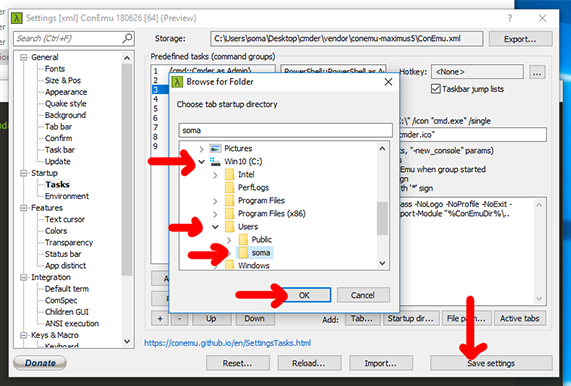Click the Intel folder icon

pyautogui.click(x=229, y=174)
